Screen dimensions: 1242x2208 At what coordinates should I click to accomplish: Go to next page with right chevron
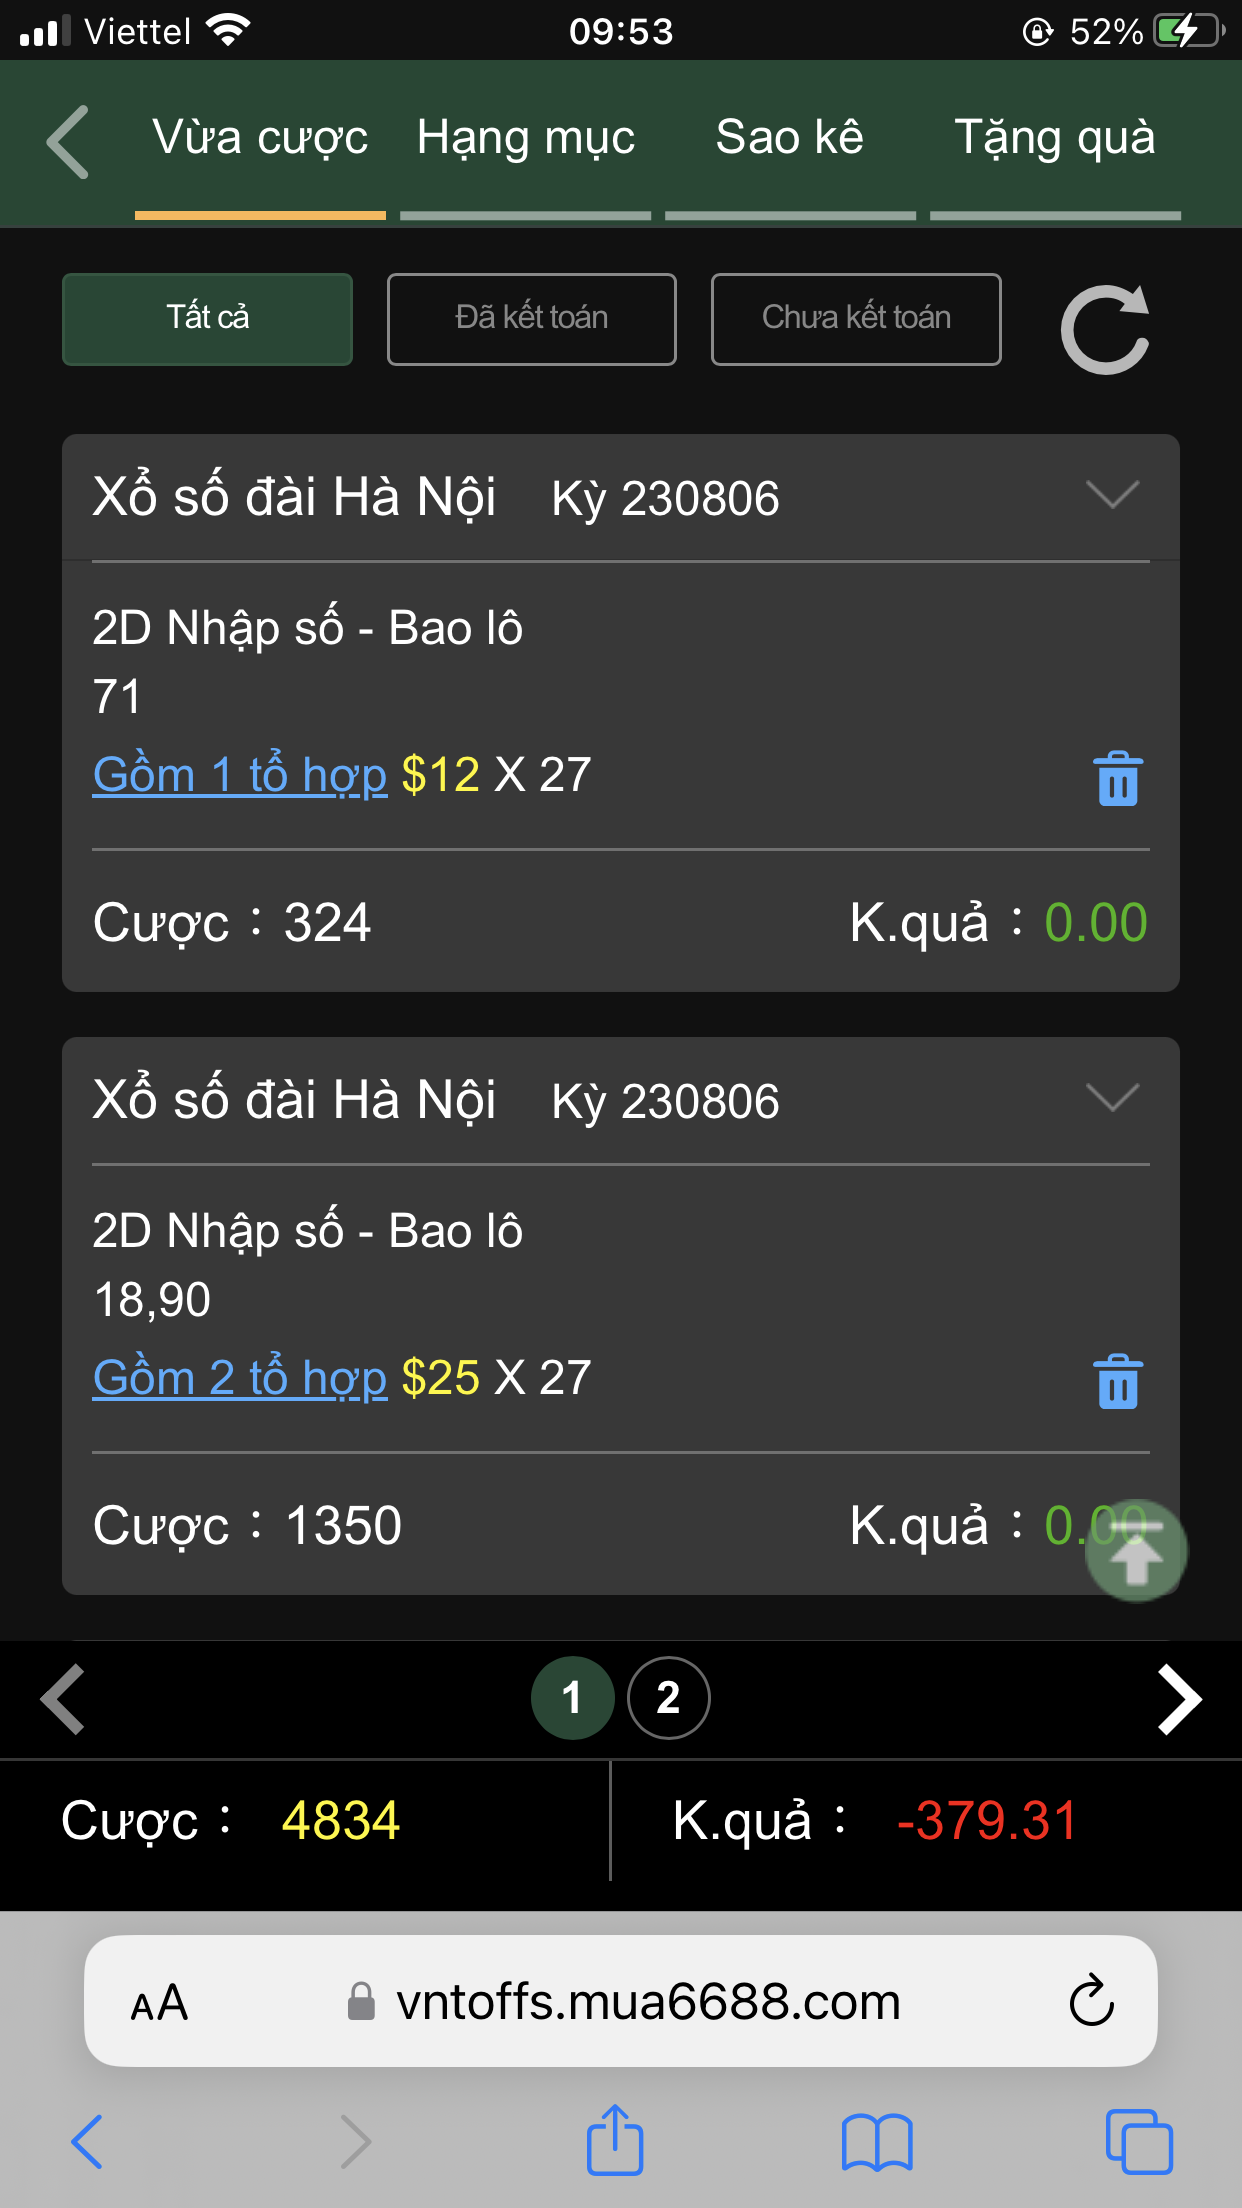(x=1179, y=1699)
